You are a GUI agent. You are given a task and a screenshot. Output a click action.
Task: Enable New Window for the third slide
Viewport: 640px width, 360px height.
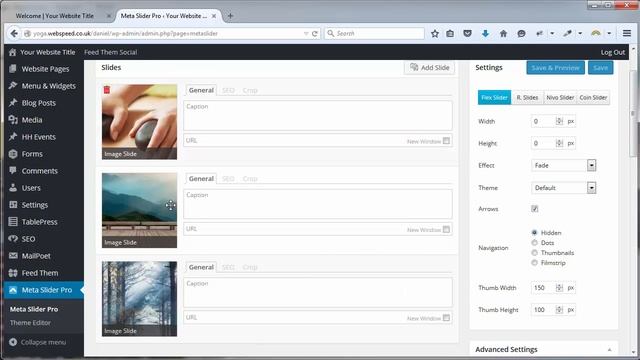(x=446, y=318)
